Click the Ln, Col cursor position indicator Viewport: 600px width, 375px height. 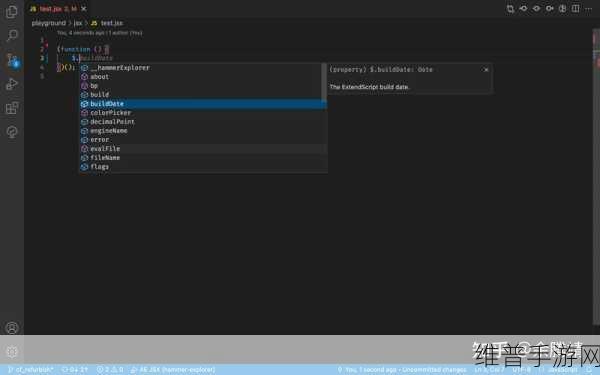point(490,370)
